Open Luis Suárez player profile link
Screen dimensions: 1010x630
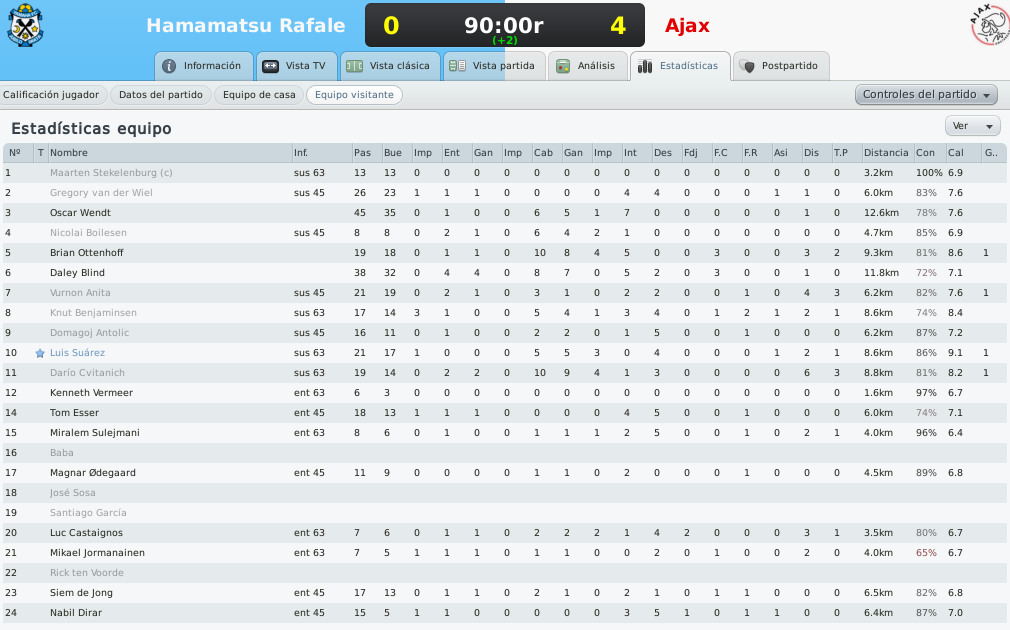coord(77,353)
